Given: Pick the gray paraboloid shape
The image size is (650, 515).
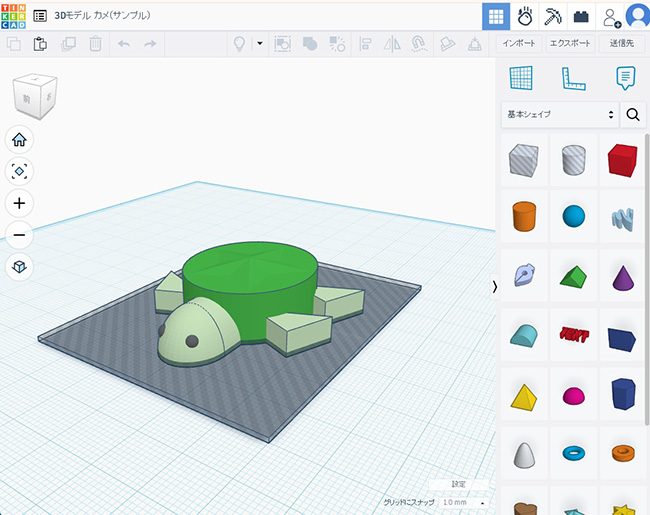Looking at the screenshot, I should (x=524, y=455).
